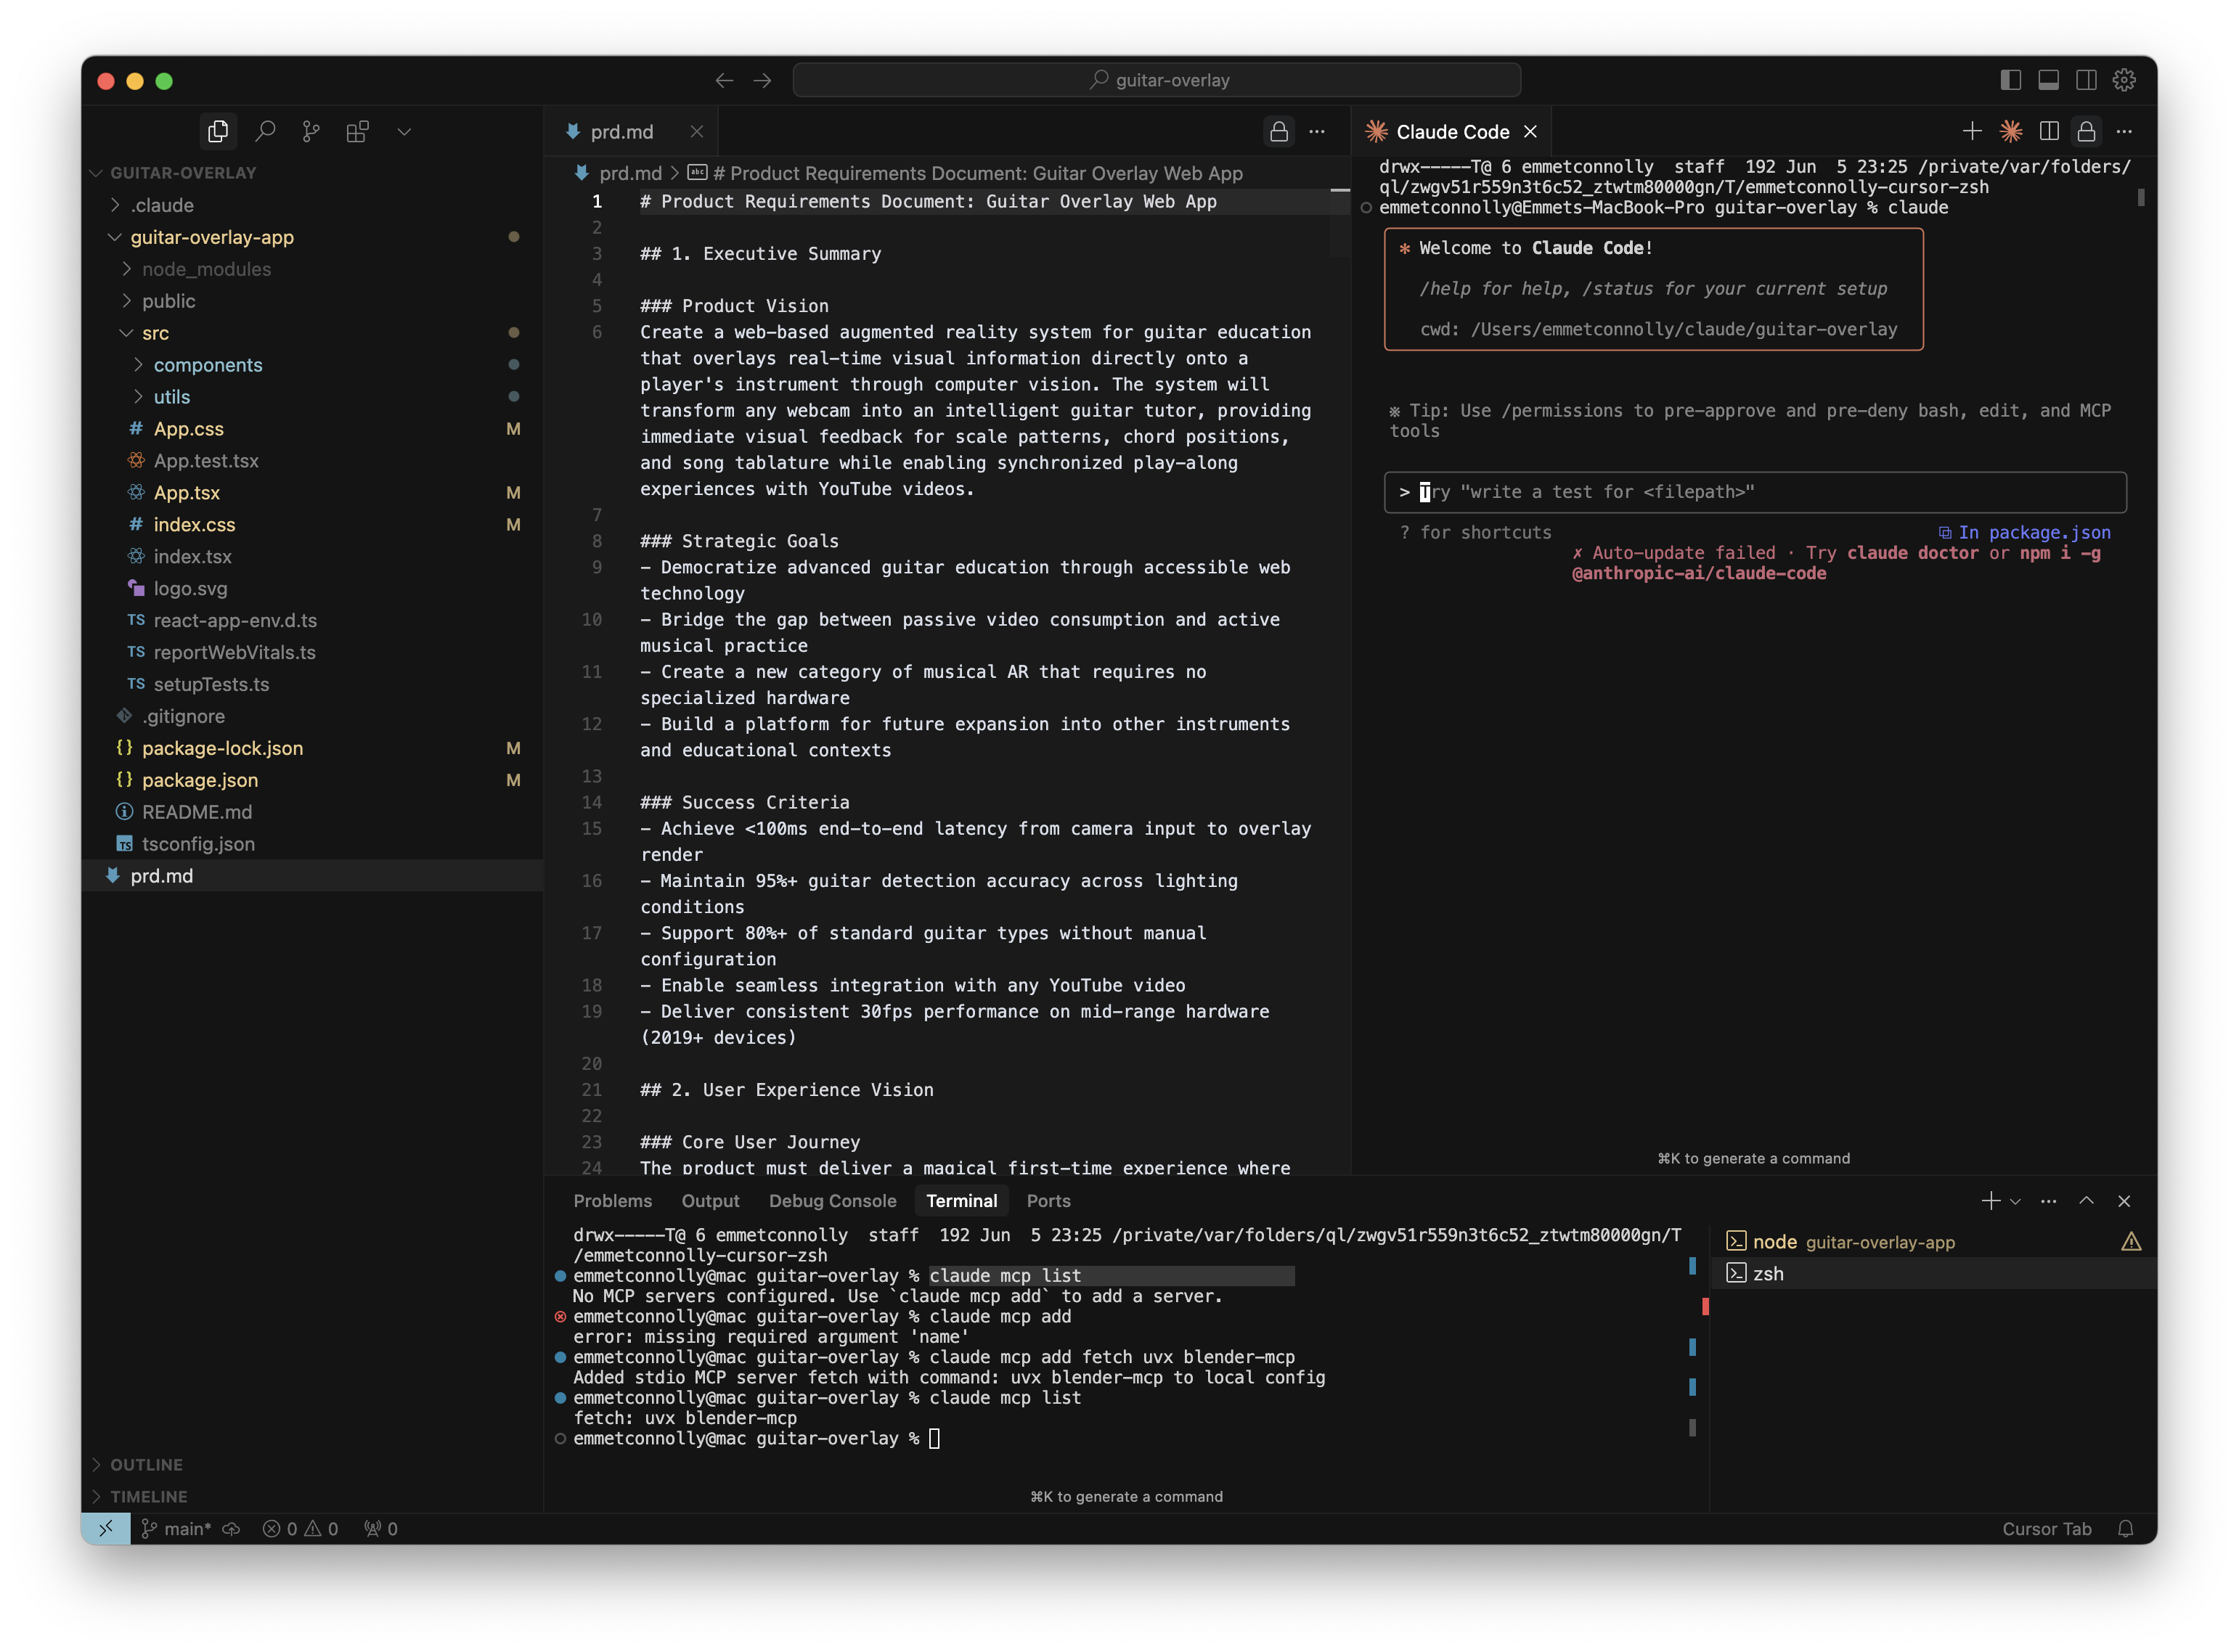Launch Claude Code spark icon in toolbar
This screenshot has width=2239, height=1652.
click(2010, 131)
